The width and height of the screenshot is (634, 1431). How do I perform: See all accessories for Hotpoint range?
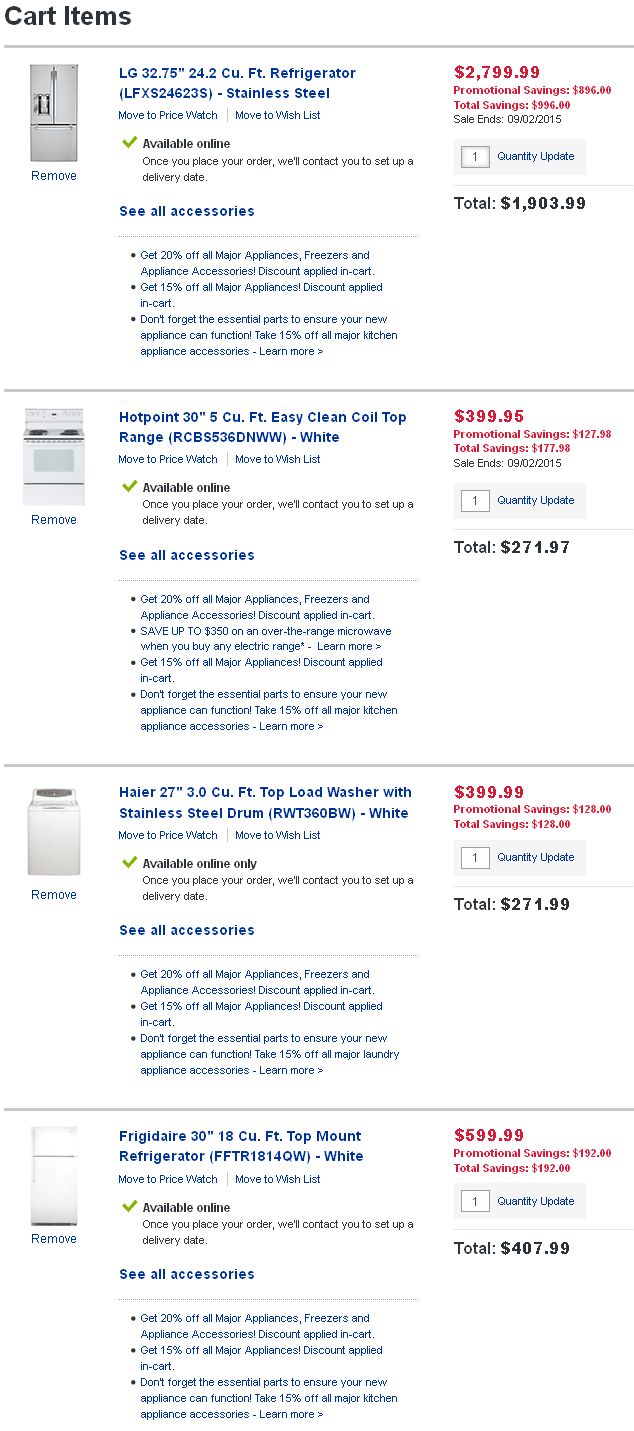pyautogui.click(x=187, y=555)
